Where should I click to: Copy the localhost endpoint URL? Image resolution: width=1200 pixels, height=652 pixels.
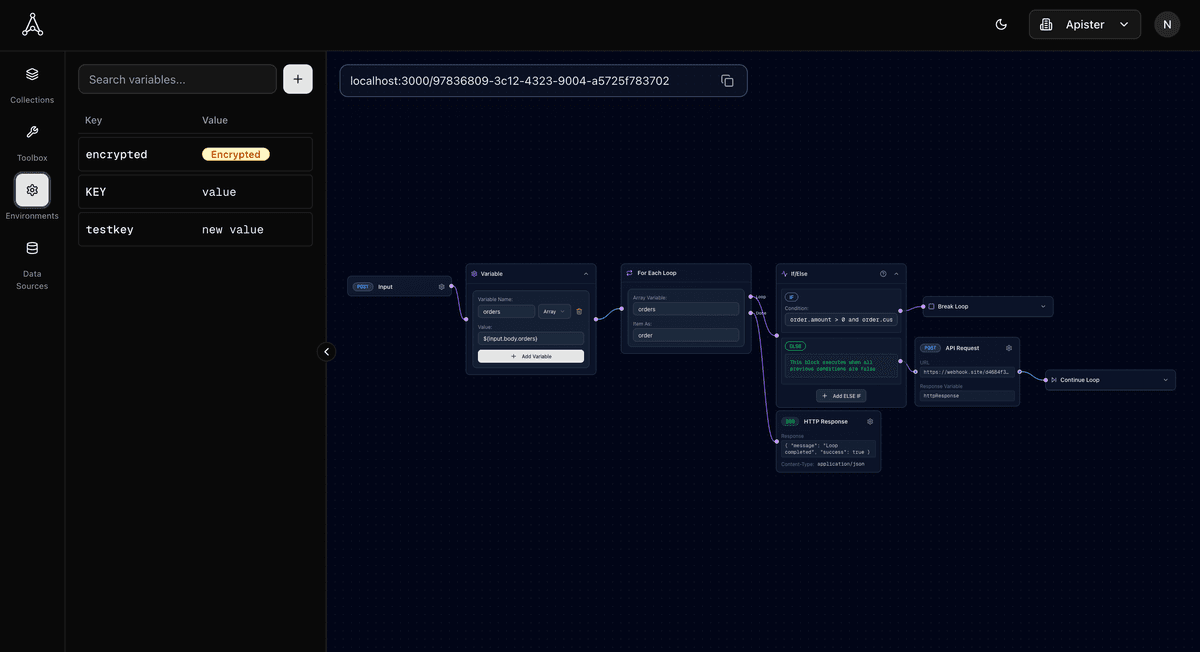point(727,81)
